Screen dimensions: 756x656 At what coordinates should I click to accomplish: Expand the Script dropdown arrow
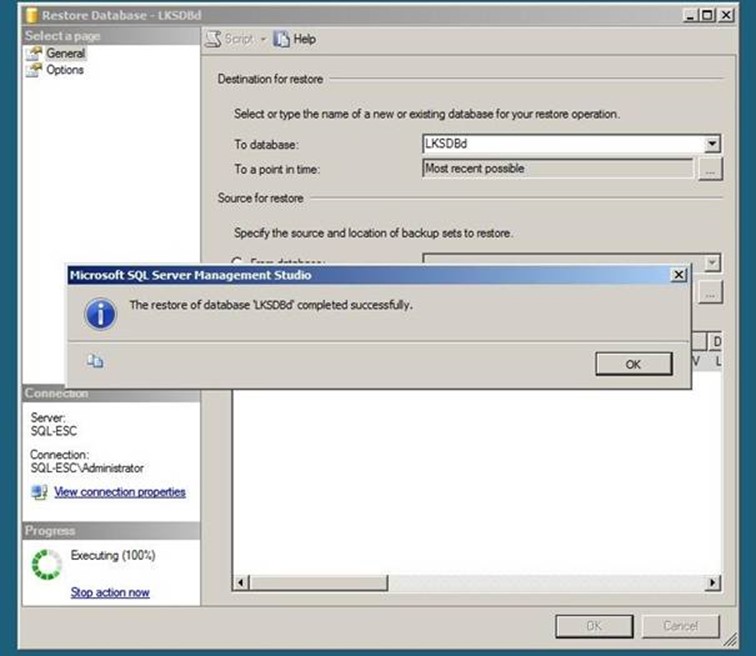264,39
